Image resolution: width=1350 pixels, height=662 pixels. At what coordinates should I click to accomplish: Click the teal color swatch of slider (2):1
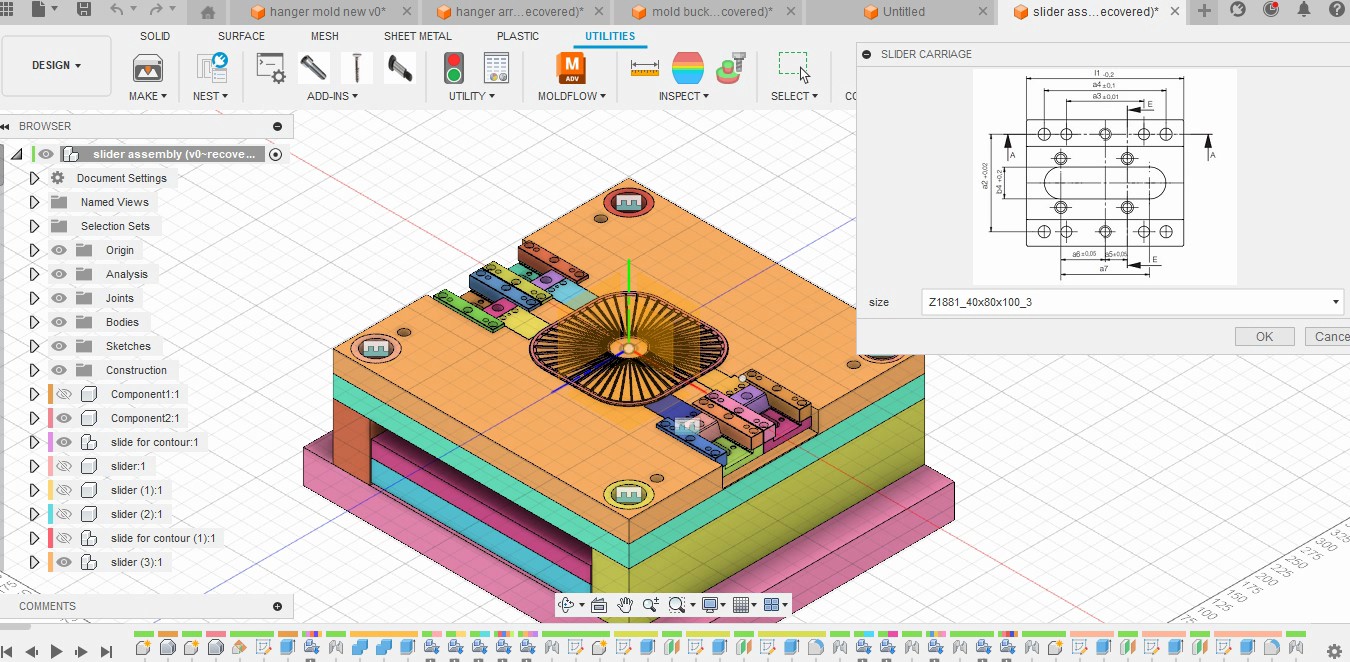tap(50, 514)
